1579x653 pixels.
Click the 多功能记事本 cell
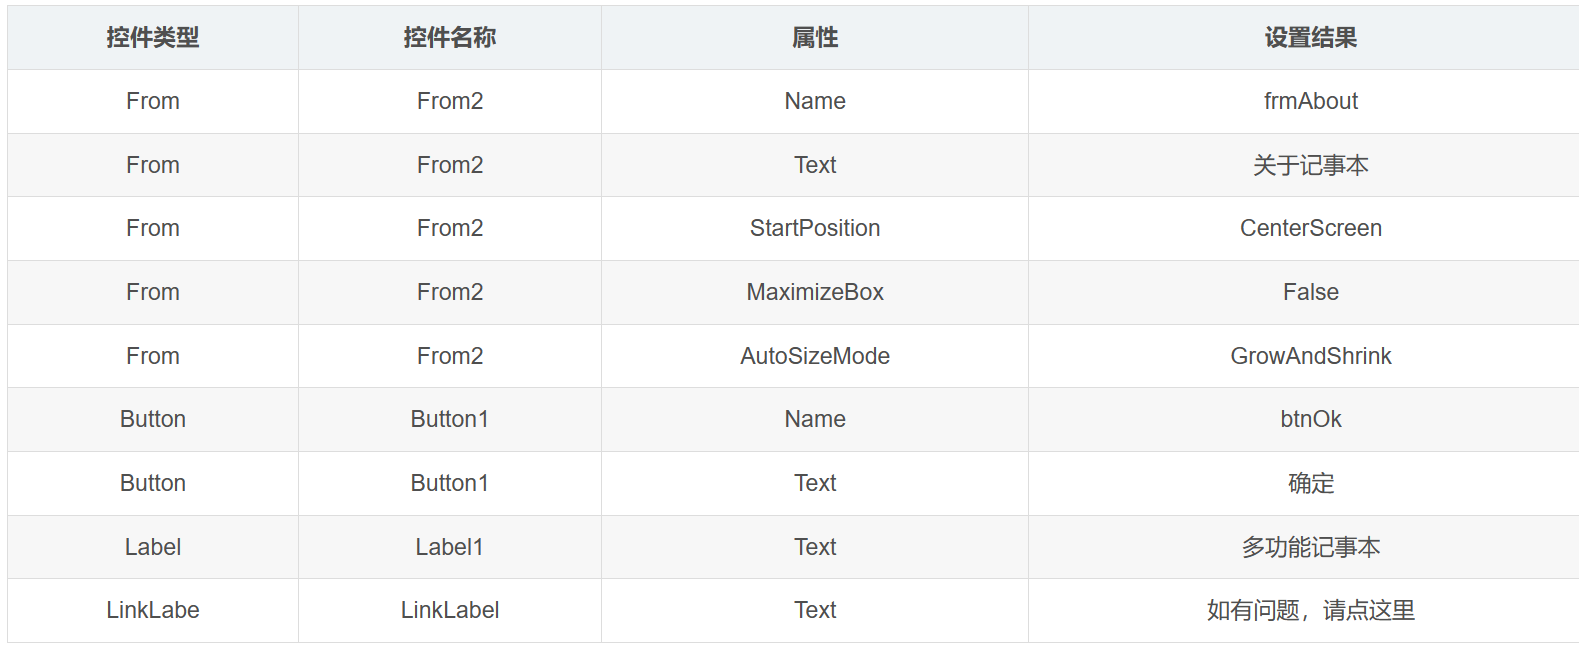[x=1310, y=547]
